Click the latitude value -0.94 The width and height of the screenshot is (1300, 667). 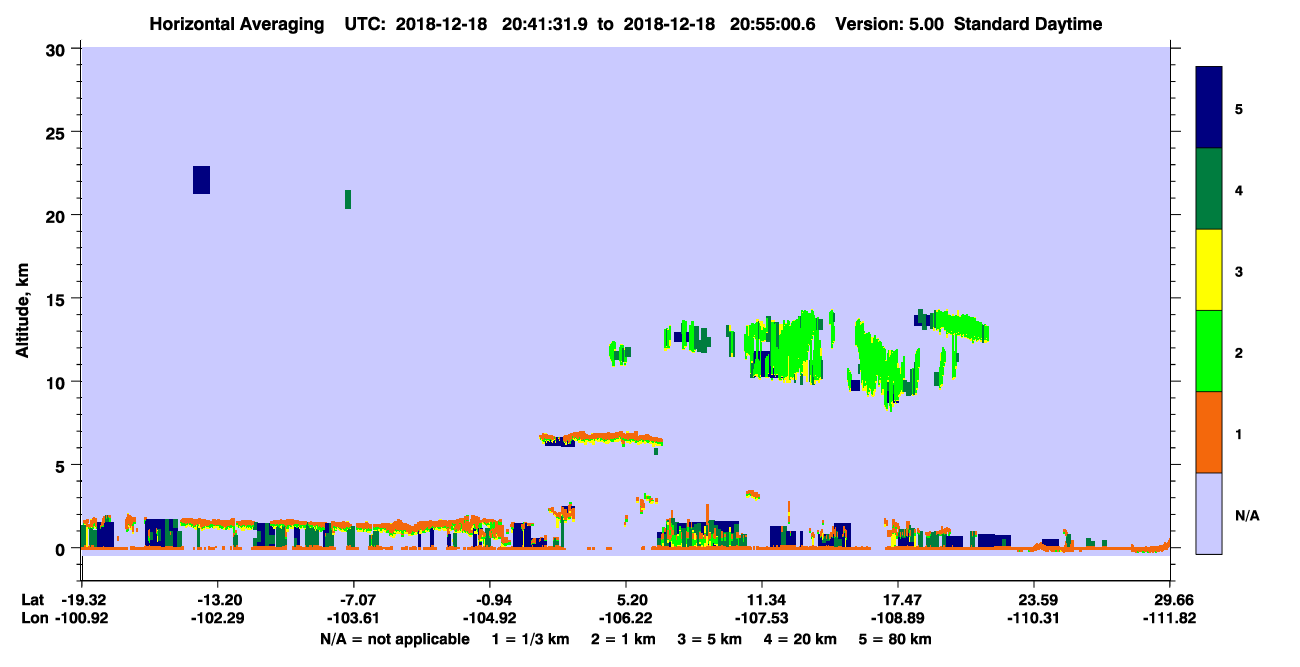(489, 600)
